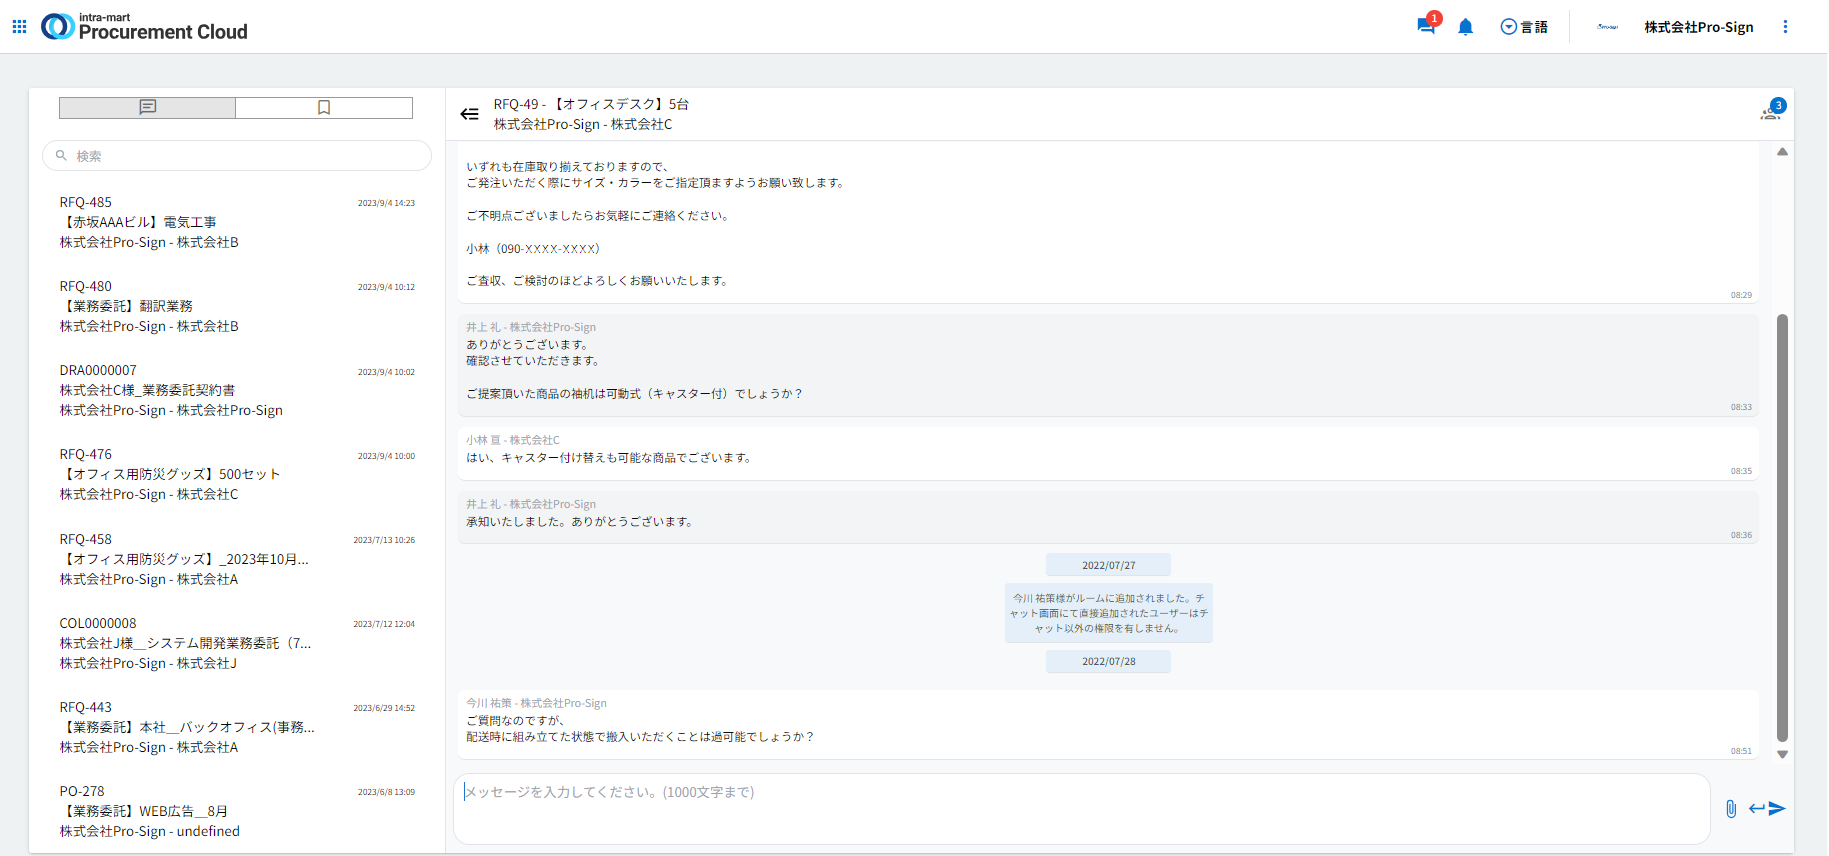
Task: Open chat room RFQ-458 オフィス用防災グッズ
Action: pyautogui.click(x=237, y=559)
